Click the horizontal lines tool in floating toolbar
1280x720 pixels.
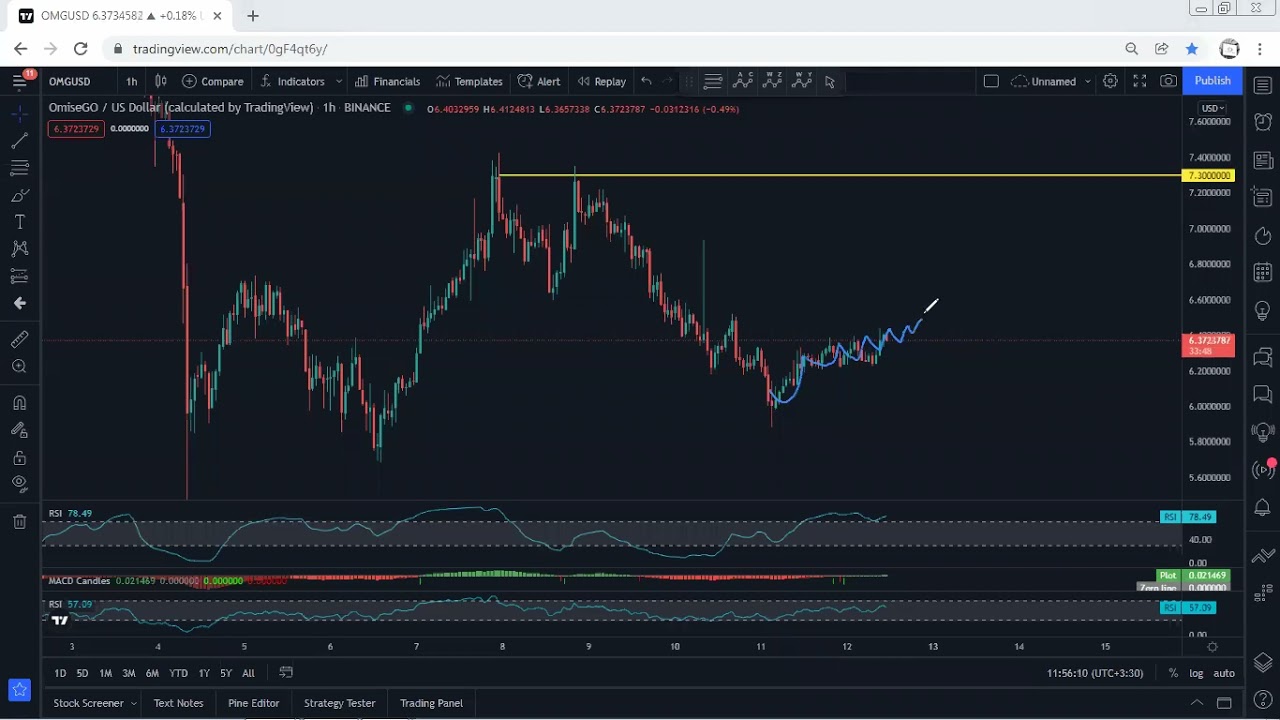pos(713,81)
